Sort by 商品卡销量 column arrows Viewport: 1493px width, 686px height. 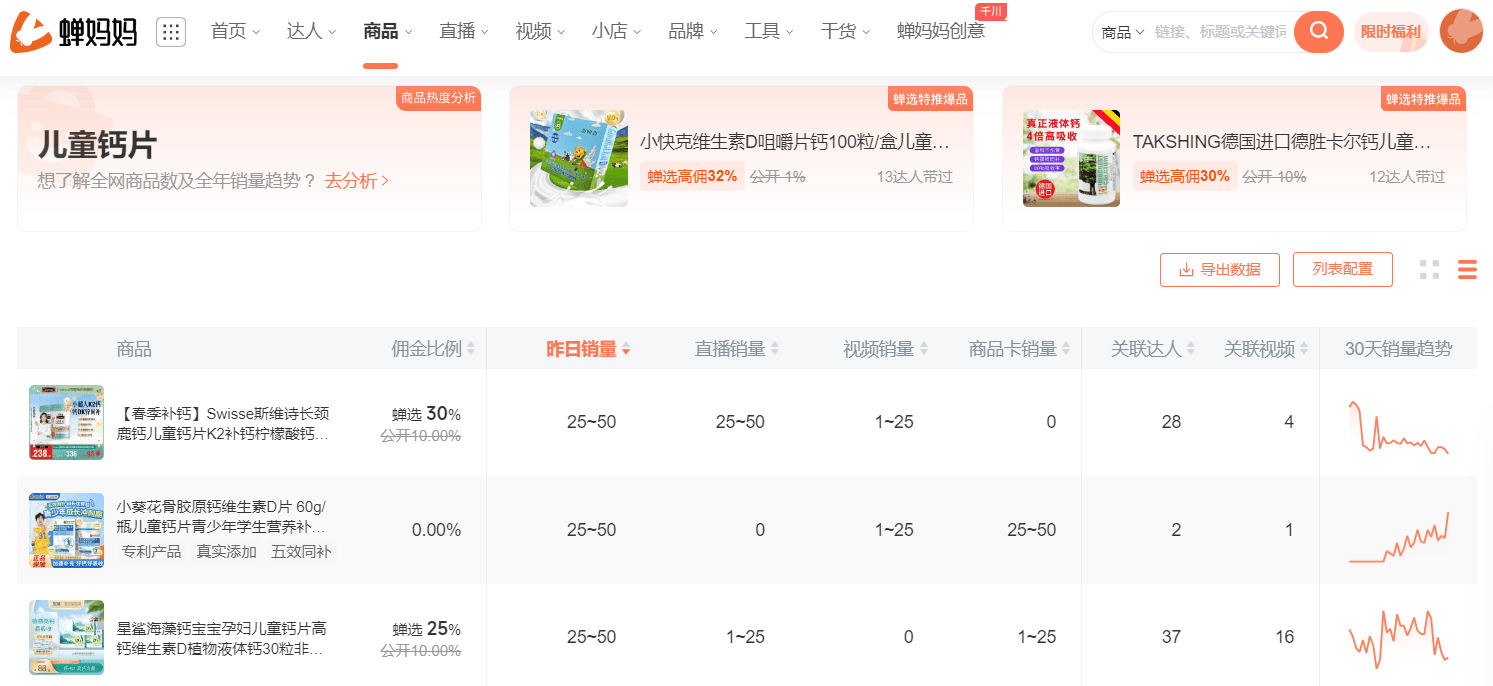tap(1067, 349)
